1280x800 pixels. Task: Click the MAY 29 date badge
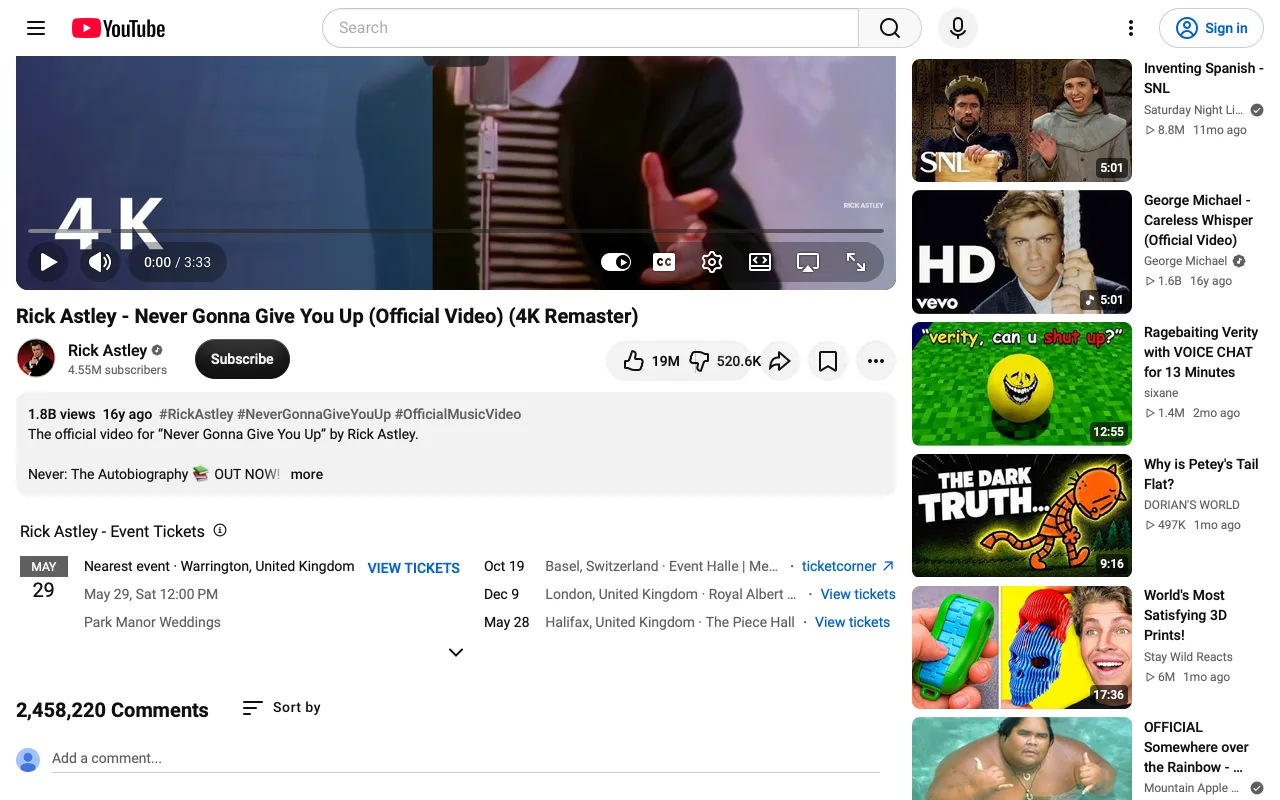point(44,579)
